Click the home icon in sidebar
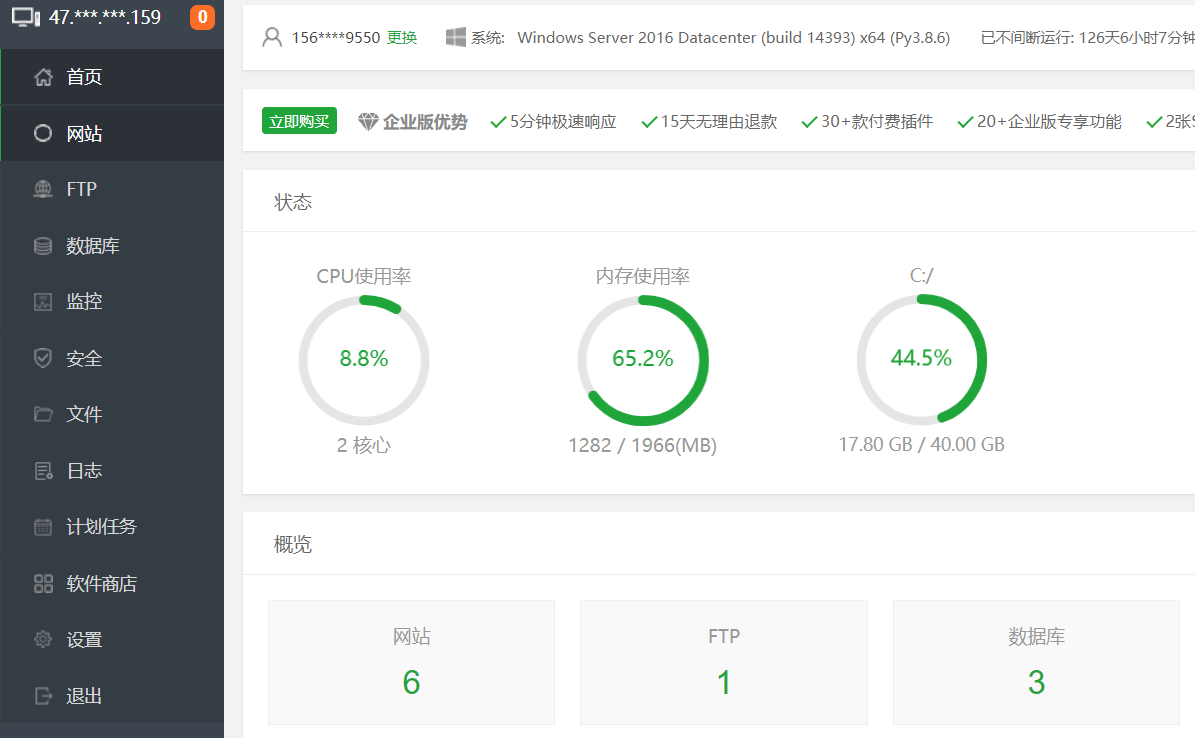Image resolution: width=1195 pixels, height=738 pixels. click(x=43, y=77)
